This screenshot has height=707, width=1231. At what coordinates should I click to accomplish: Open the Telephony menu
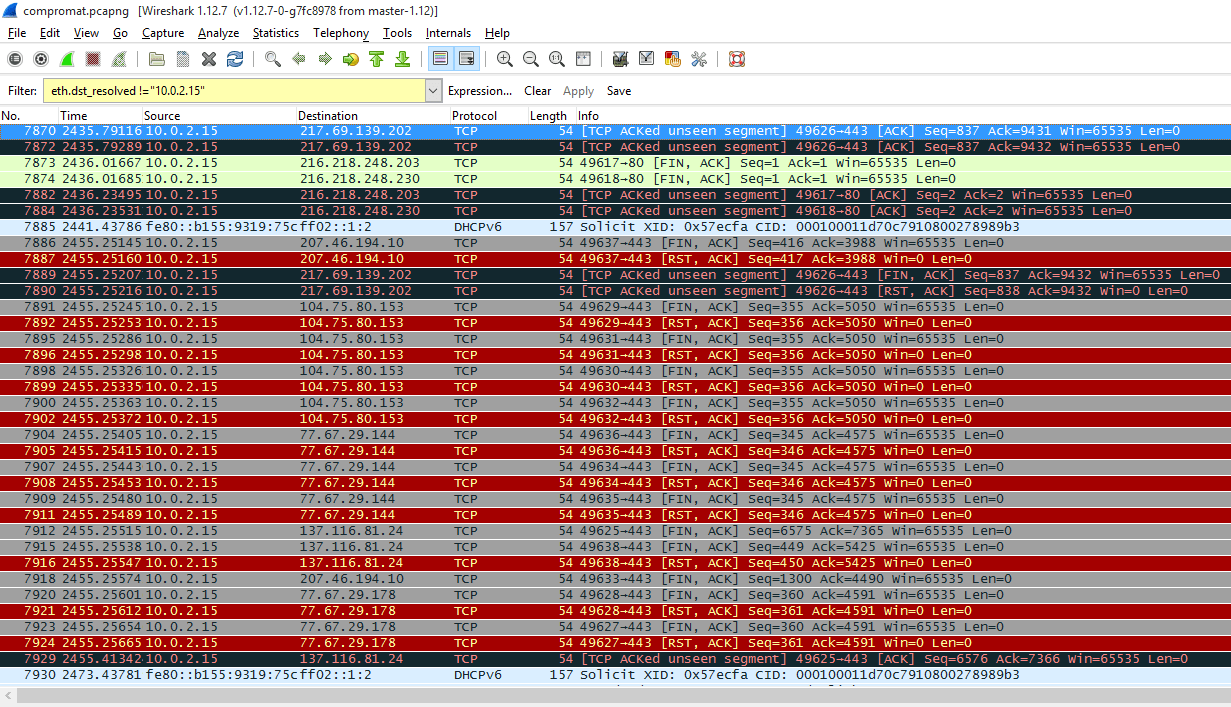coord(340,33)
